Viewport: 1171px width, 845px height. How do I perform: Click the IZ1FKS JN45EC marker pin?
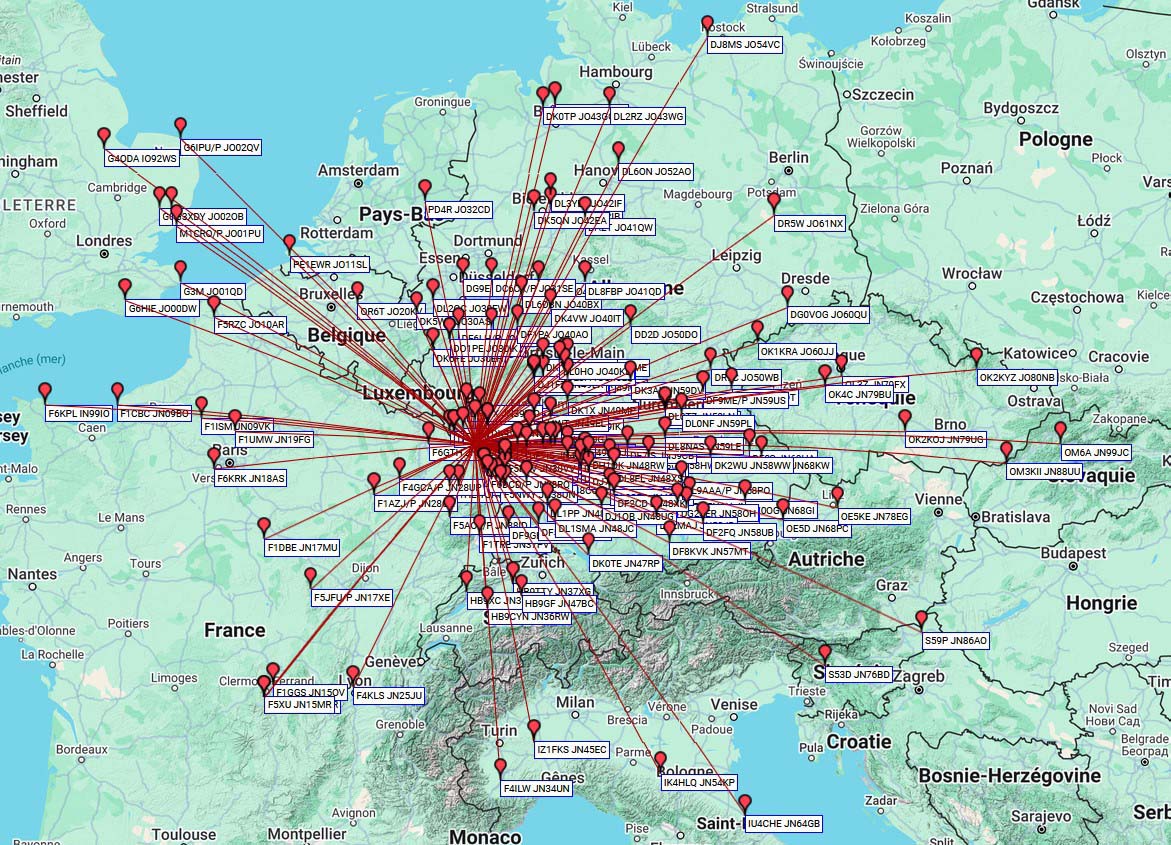534,728
